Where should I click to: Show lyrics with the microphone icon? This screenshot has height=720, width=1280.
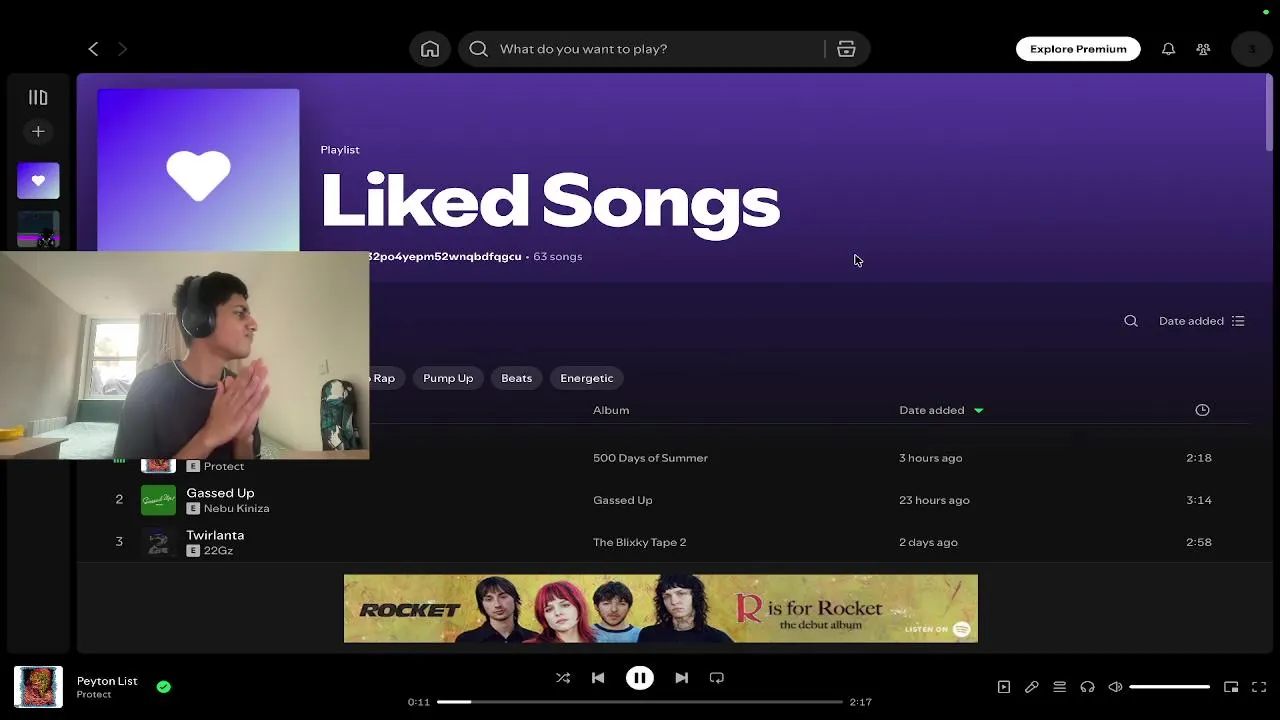pyautogui.click(x=1032, y=687)
